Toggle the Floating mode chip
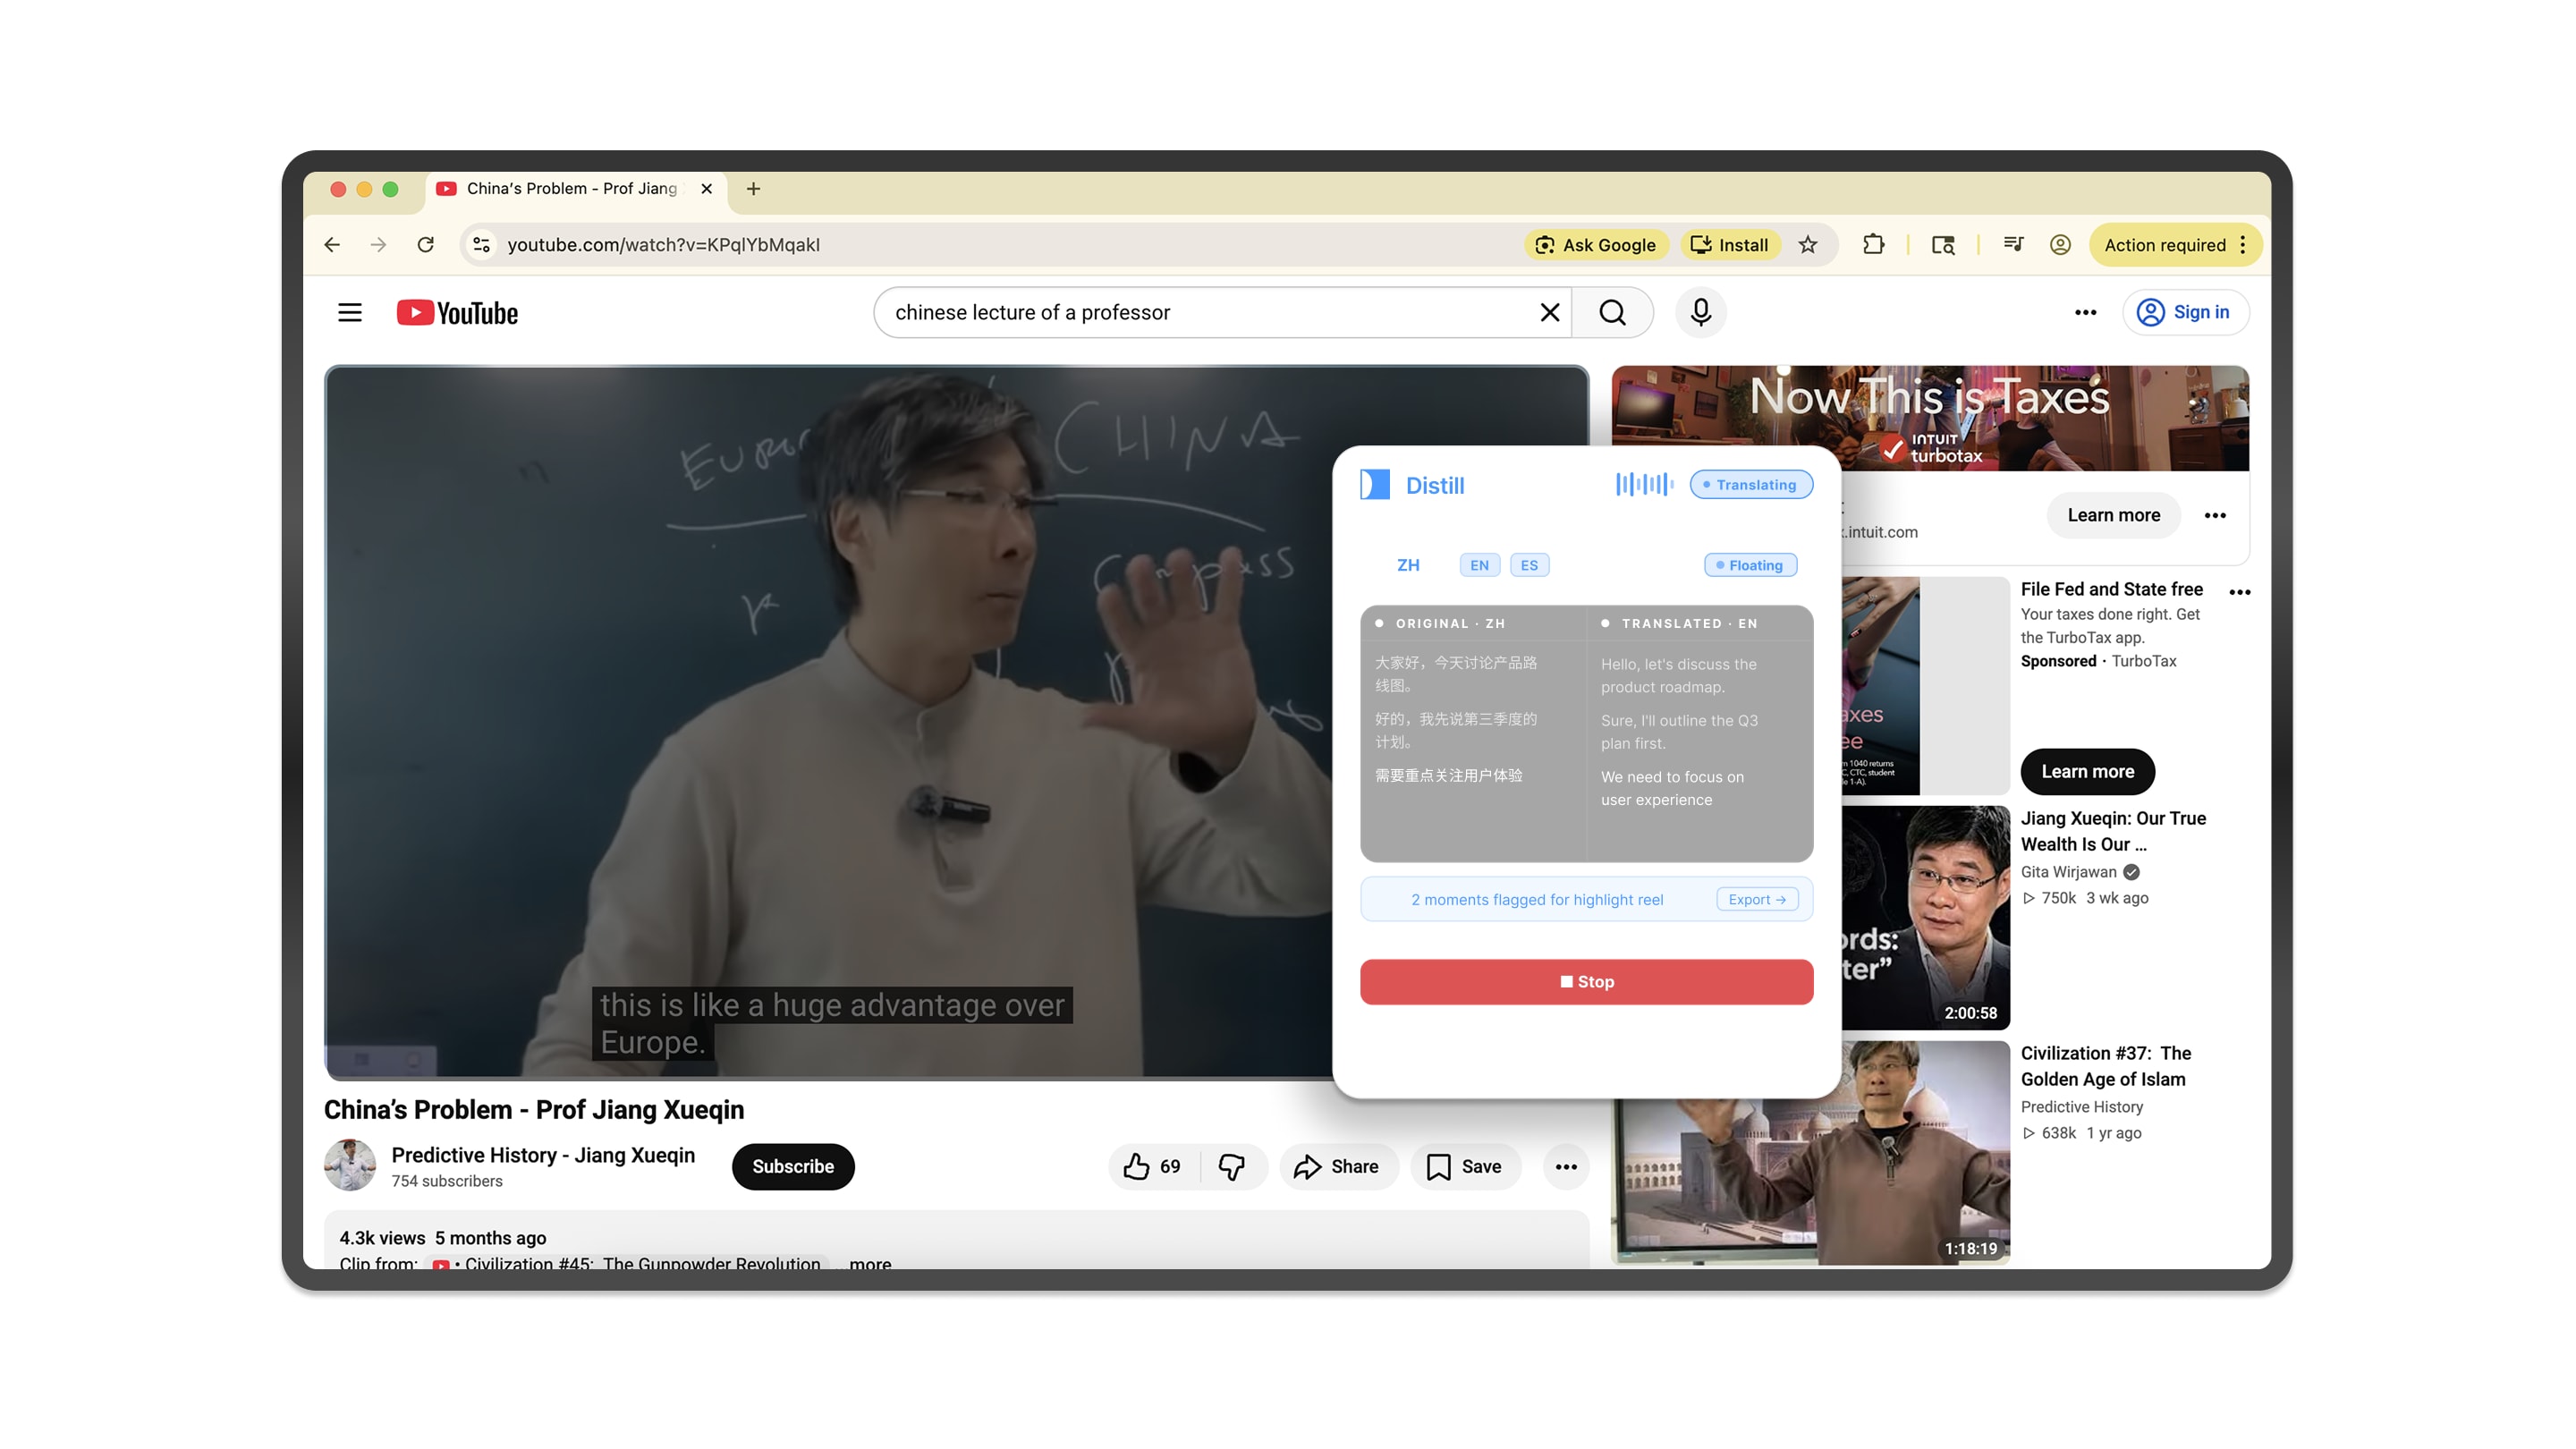 pyautogui.click(x=1750, y=565)
